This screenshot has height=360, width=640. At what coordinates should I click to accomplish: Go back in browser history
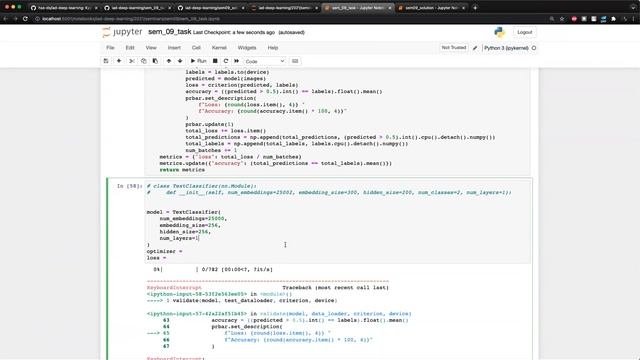click(6, 19)
